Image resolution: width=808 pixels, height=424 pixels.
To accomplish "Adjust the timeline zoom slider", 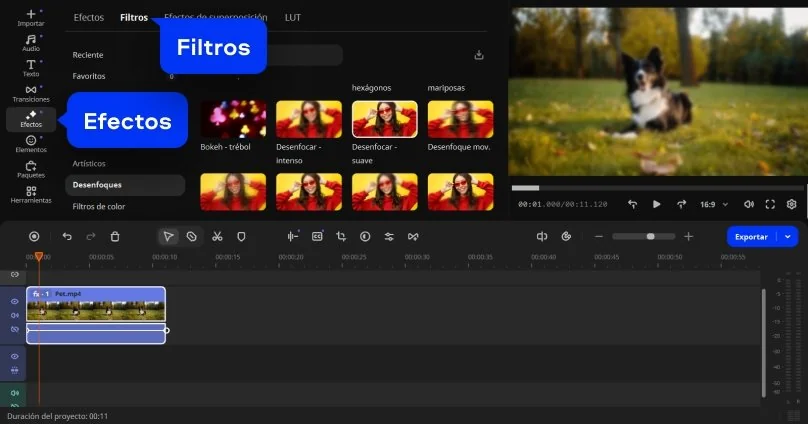I will click(x=650, y=237).
